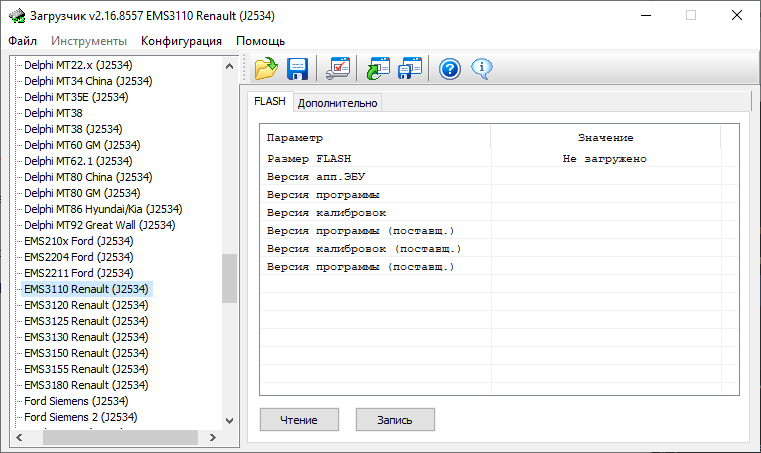This screenshot has height=453, width=761.
Task: Click the ECU list scroll up arrow
Action: (x=230, y=66)
